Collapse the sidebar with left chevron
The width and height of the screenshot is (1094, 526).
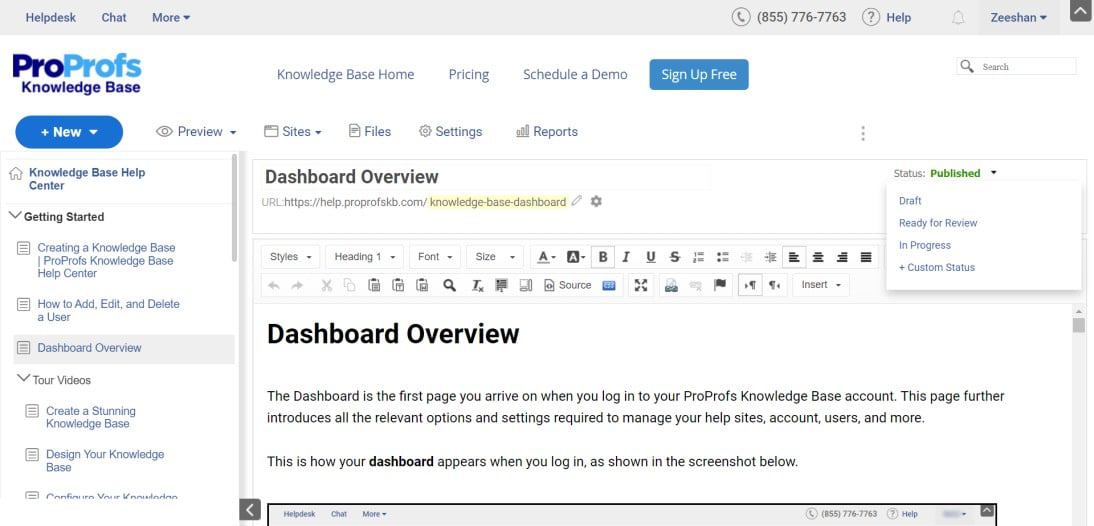(x=250, y=509)
